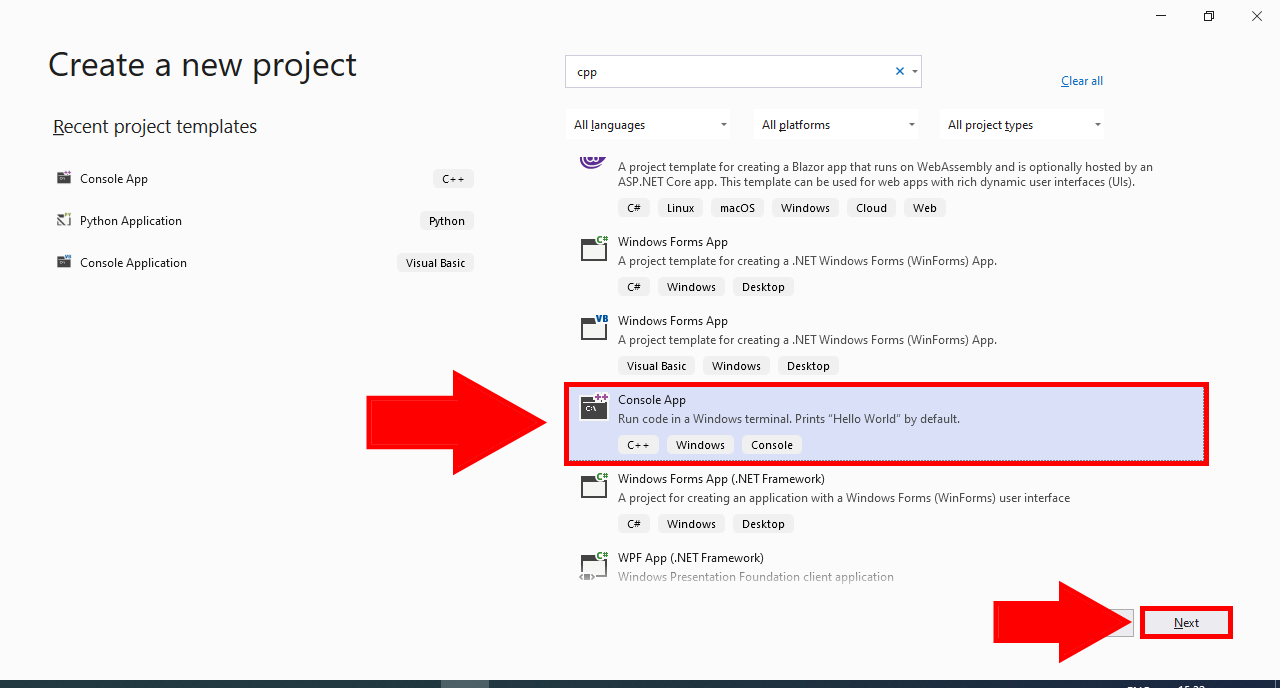Click the Cloud tag on Blazor template
The height and width of the screenshot is (688, 1280).
pyautogui.click(x=871, y=208)
